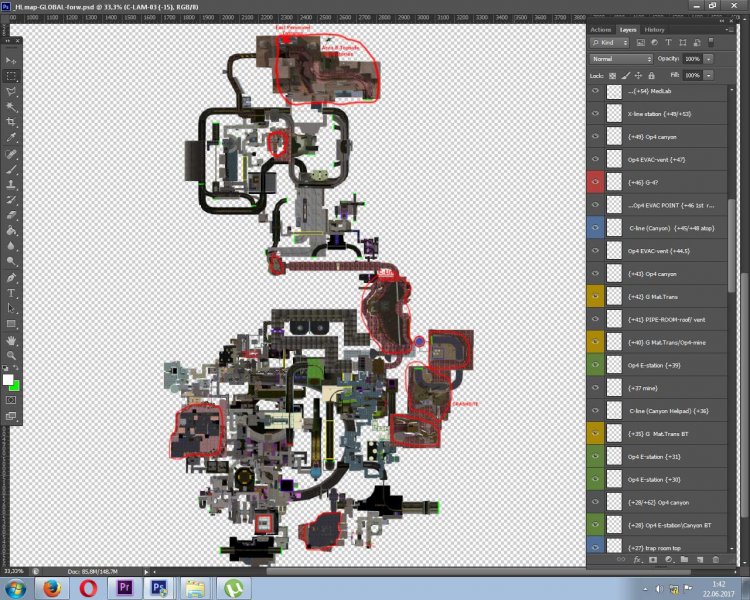Select the Hand tool

(11, 340)
